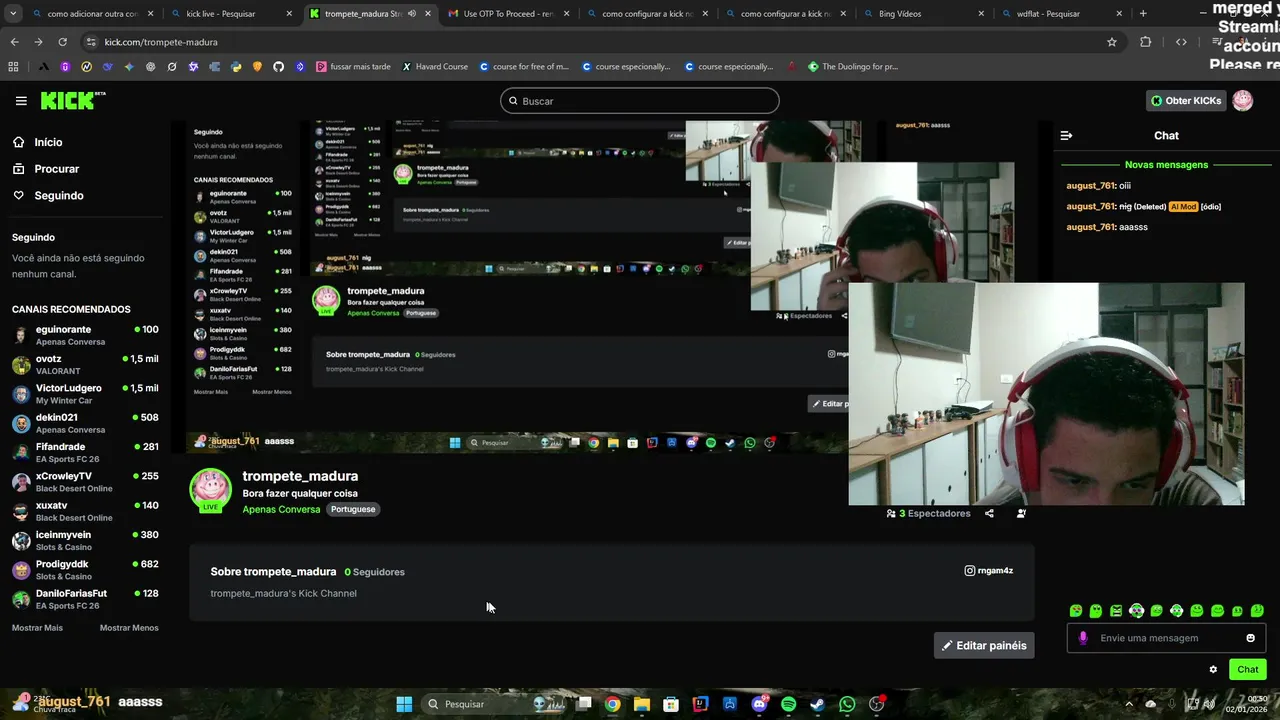
Task: Open the Apenas Conversa category link
Action: [281, 509]
